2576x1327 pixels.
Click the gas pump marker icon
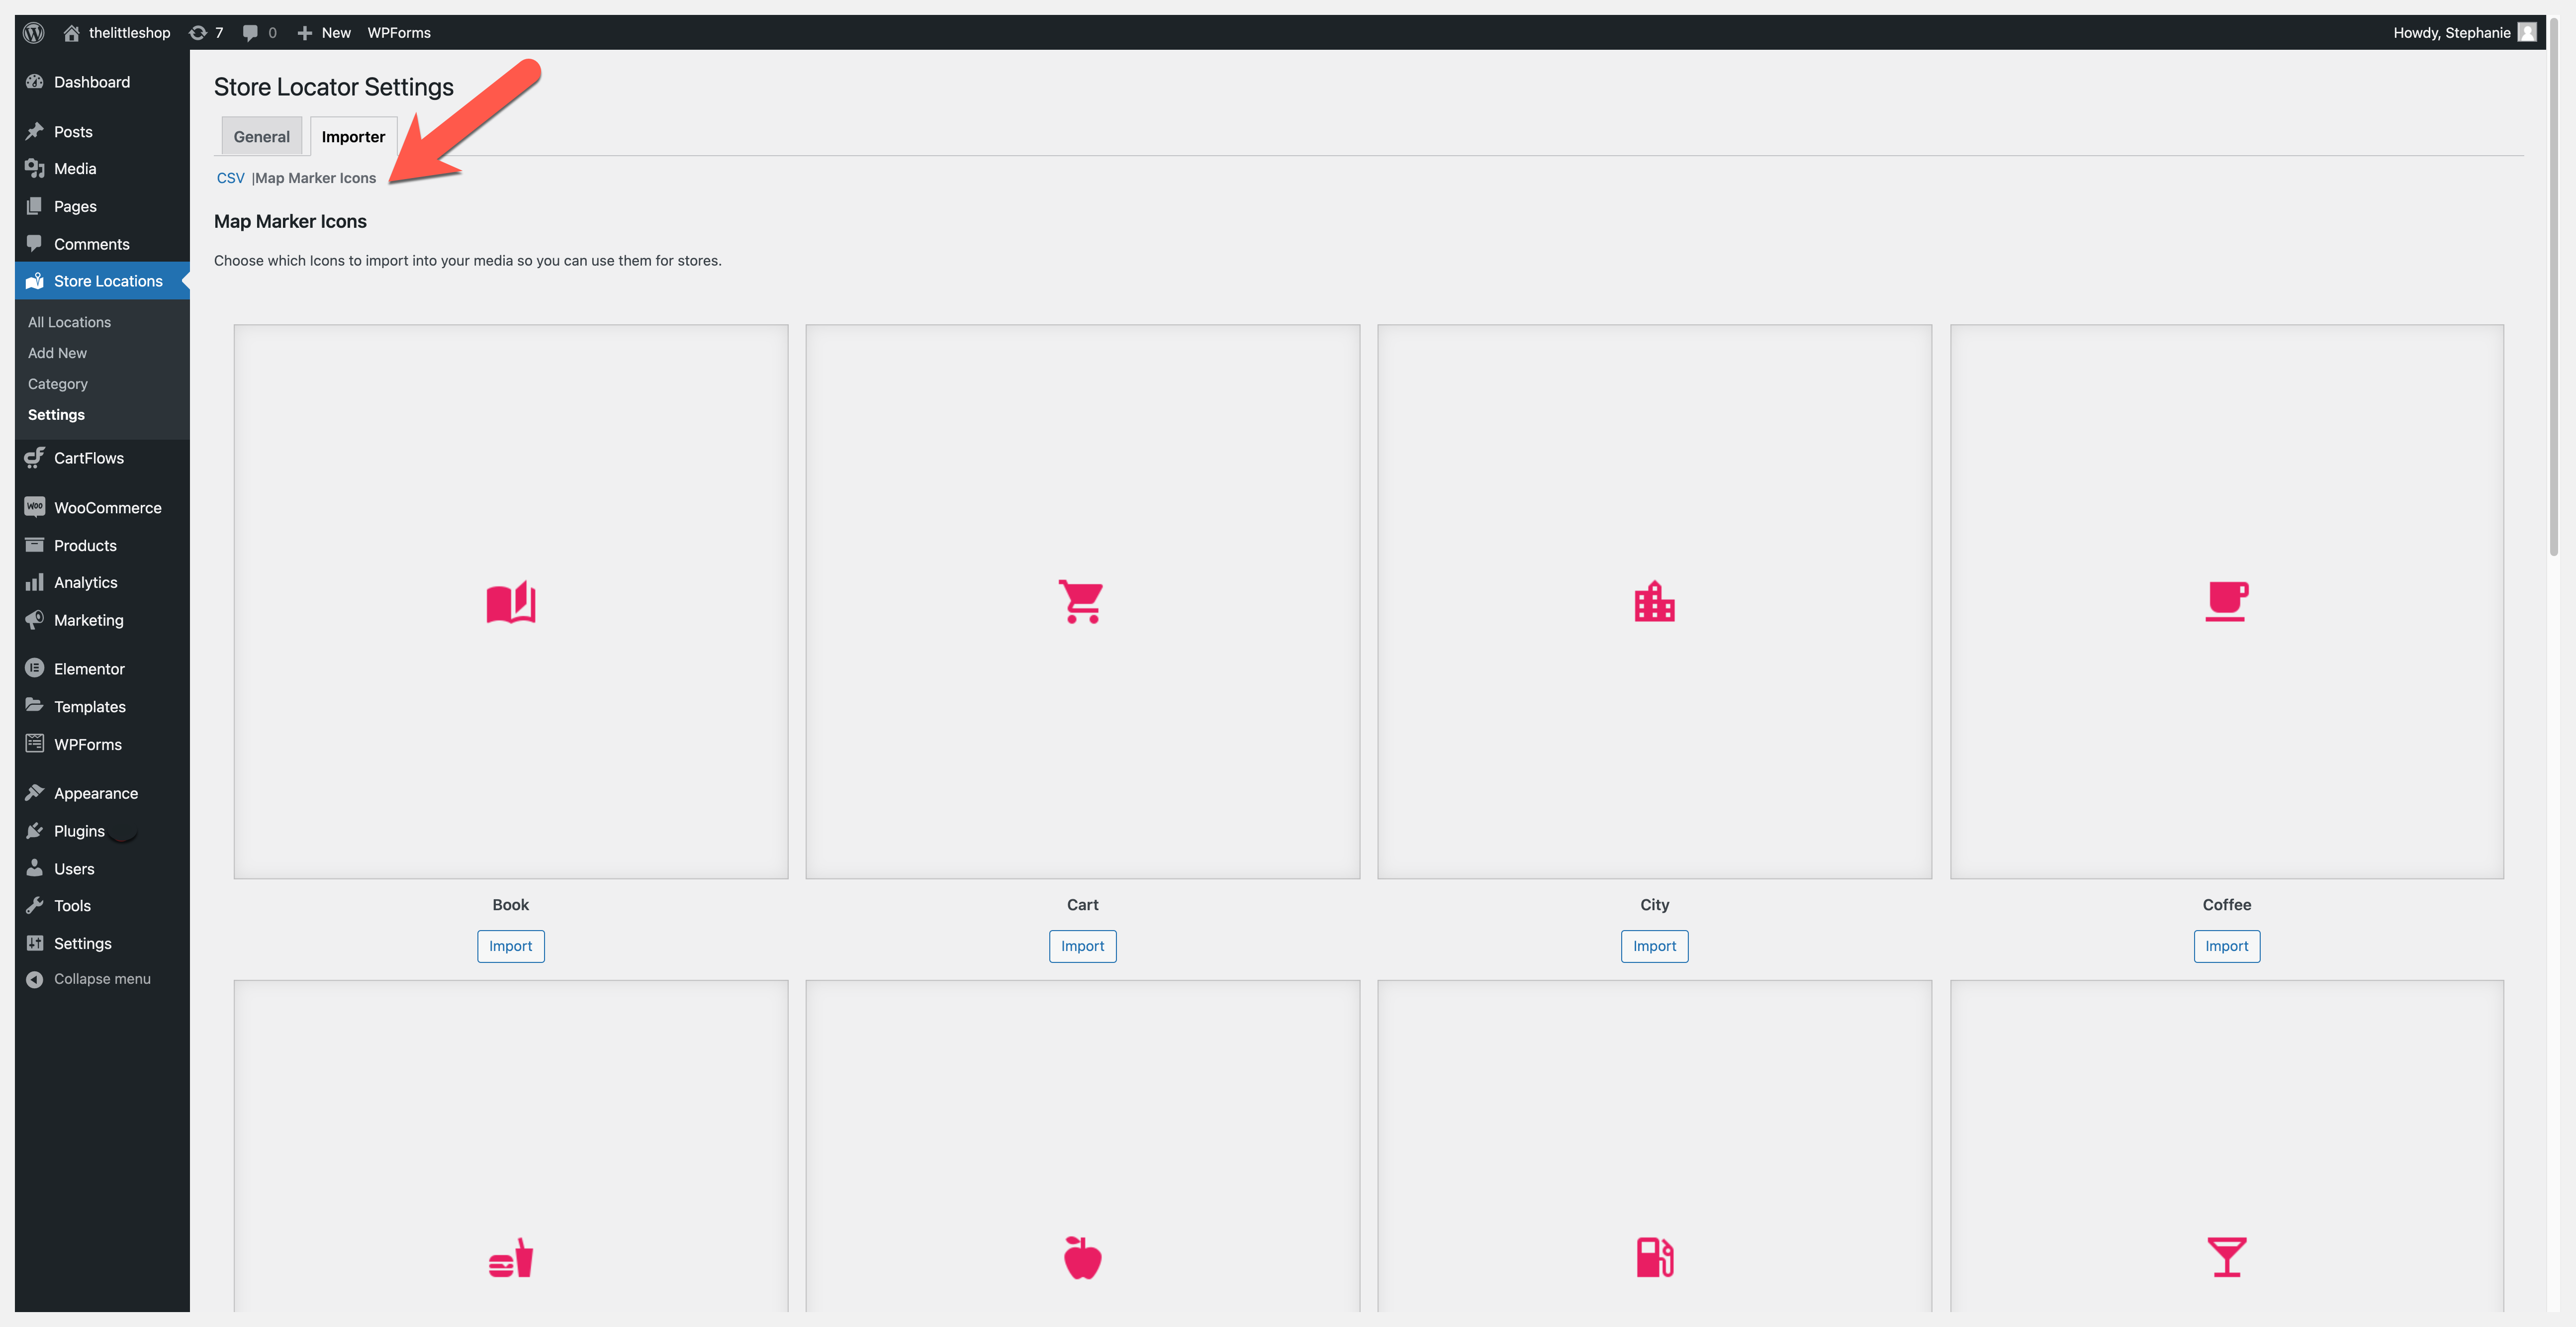click(x=1654, y=1257)
